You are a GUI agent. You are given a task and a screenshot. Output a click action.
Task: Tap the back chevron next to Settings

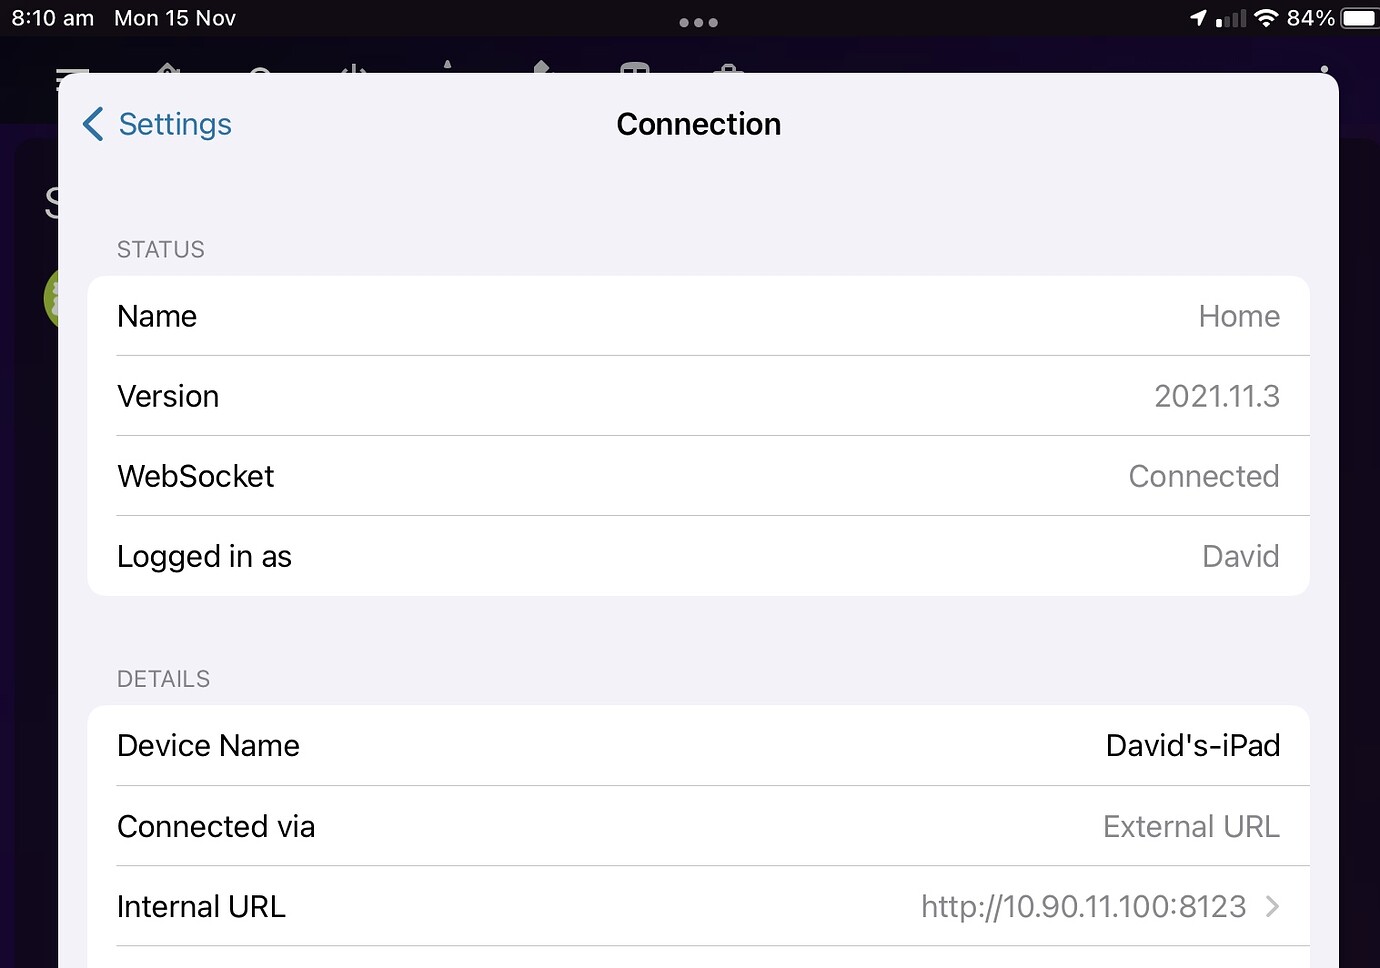point(91,124)
